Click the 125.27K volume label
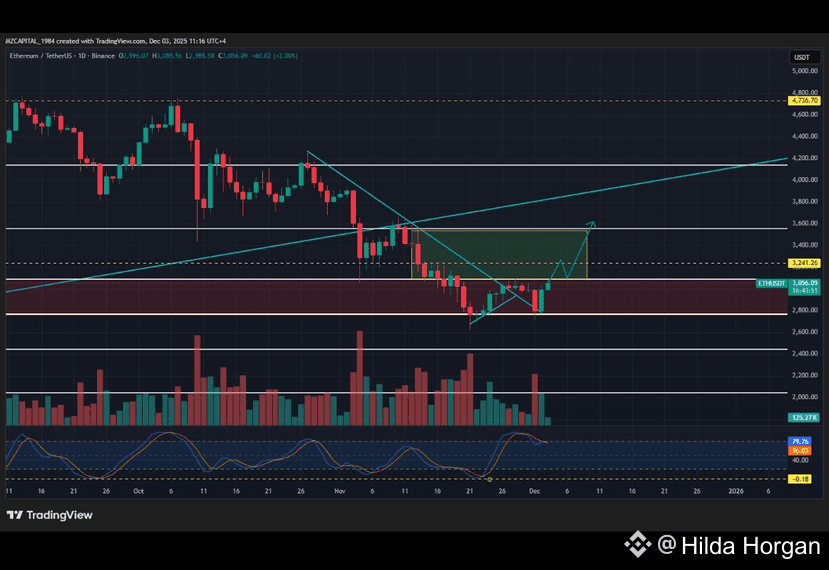 (x=804, y=417)
